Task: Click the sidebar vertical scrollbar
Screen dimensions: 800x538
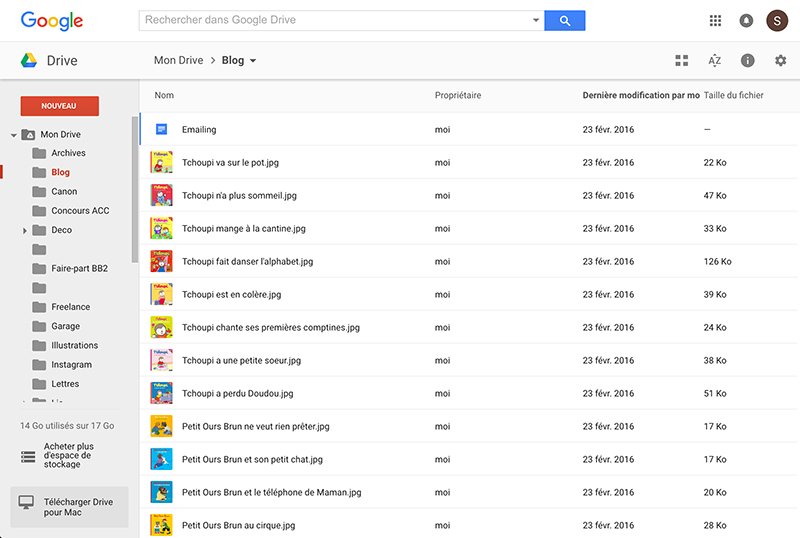Action: pos(135,189)
